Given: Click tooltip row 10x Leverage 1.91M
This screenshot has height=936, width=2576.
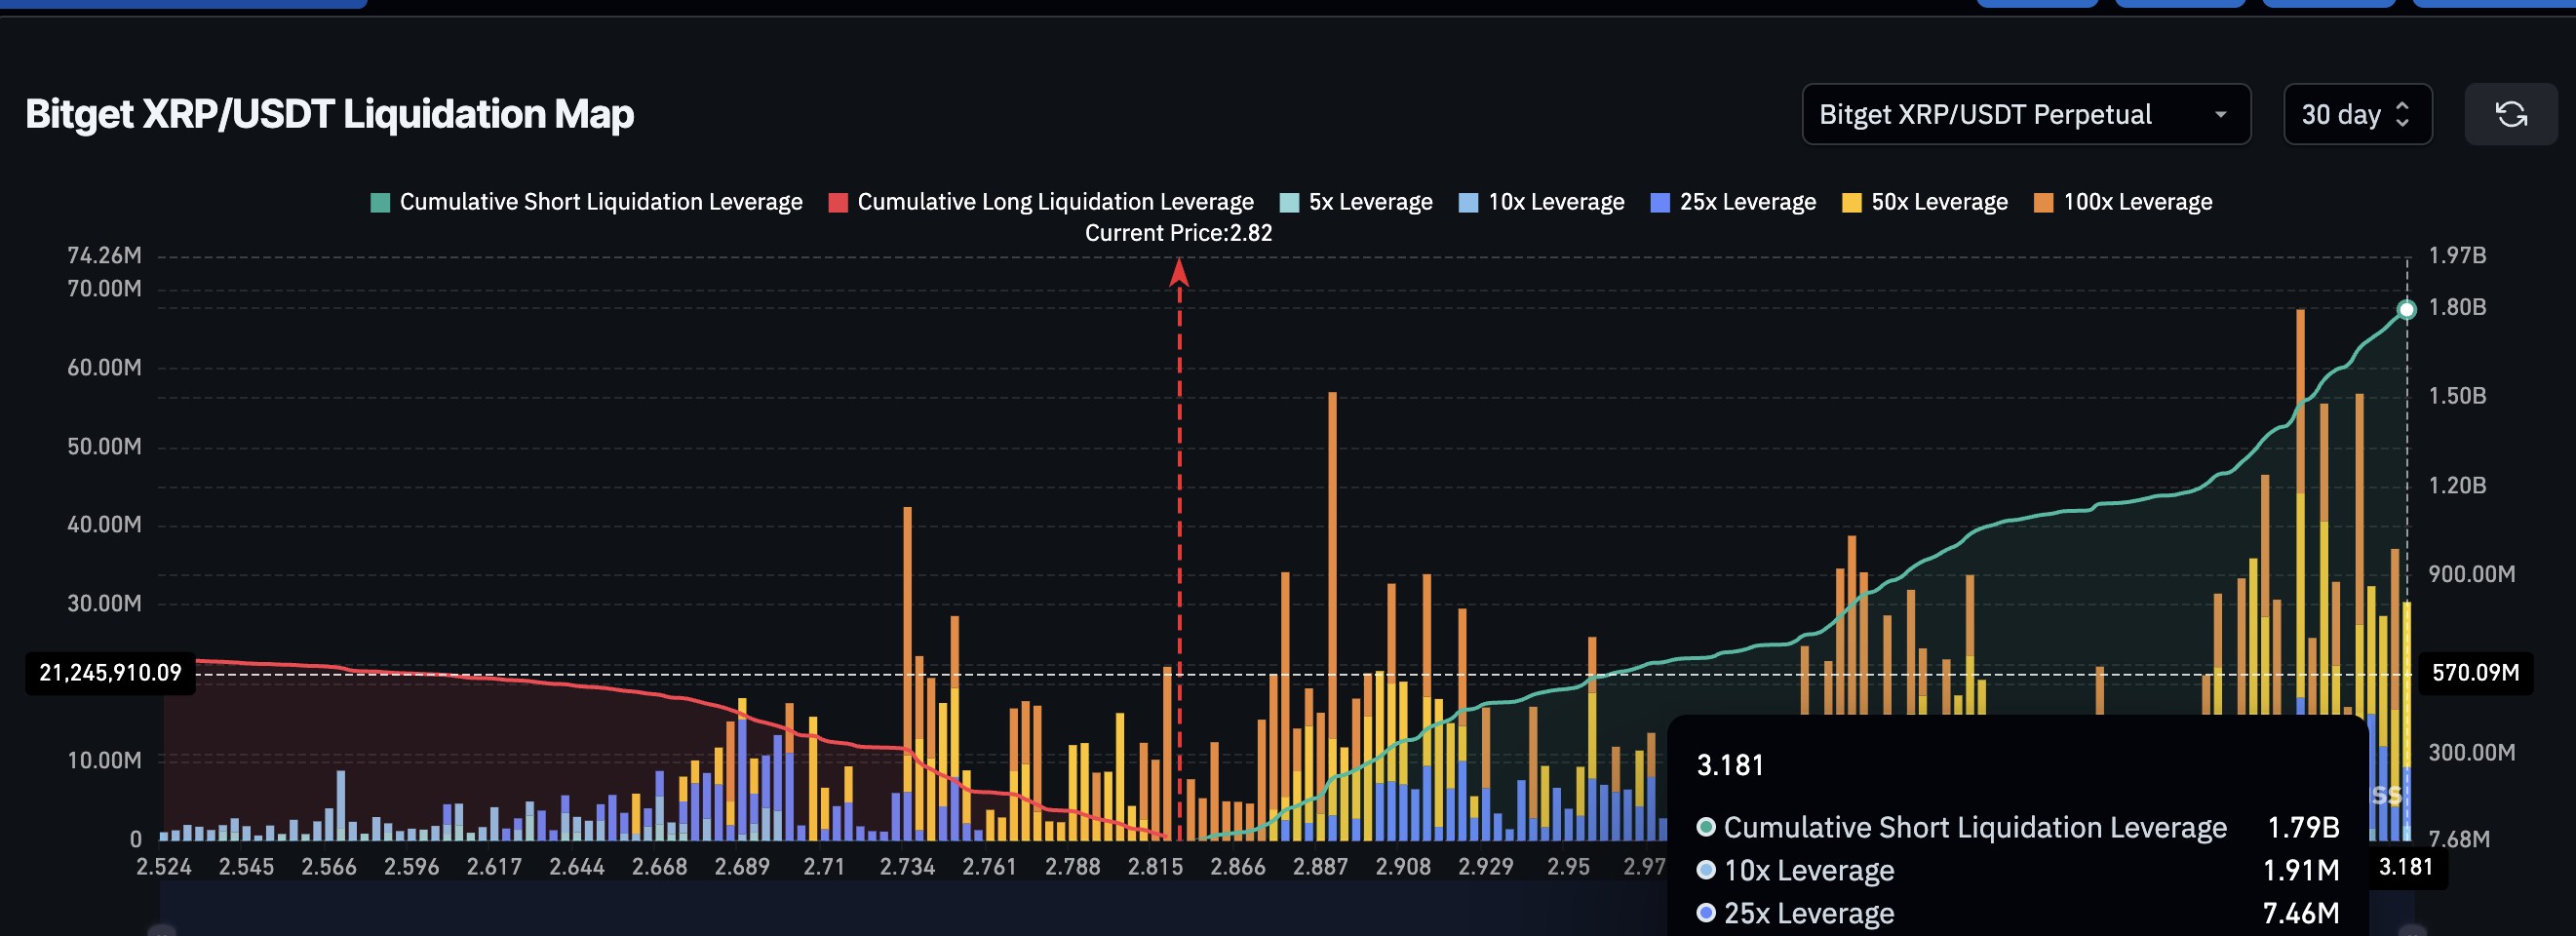Looking at the screenshot, I should pyautogui.click(x=2018, y=871).
